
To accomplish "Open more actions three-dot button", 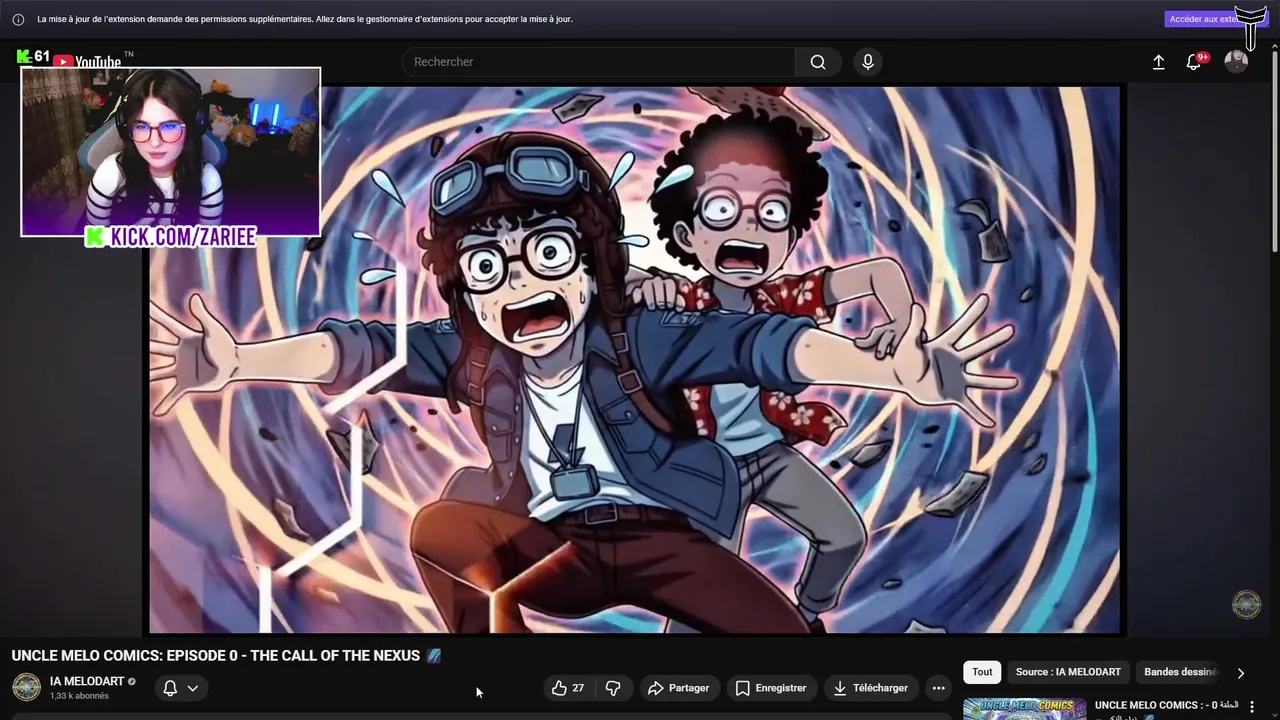I will (938, 688).
